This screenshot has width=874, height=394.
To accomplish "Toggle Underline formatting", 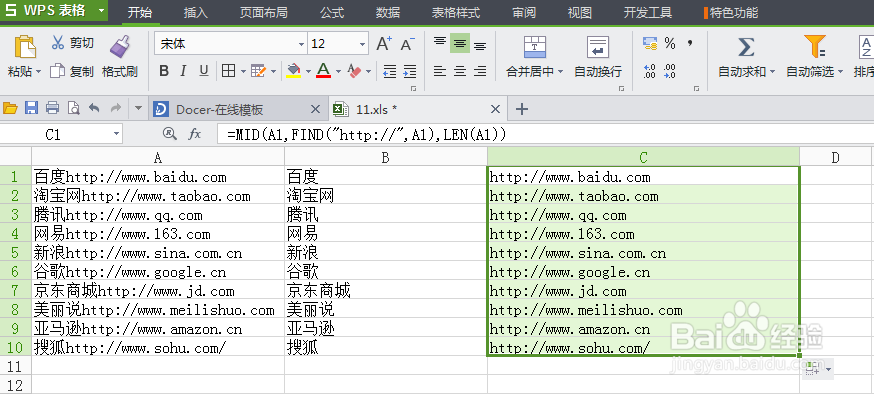I will (x=203, y=71).
